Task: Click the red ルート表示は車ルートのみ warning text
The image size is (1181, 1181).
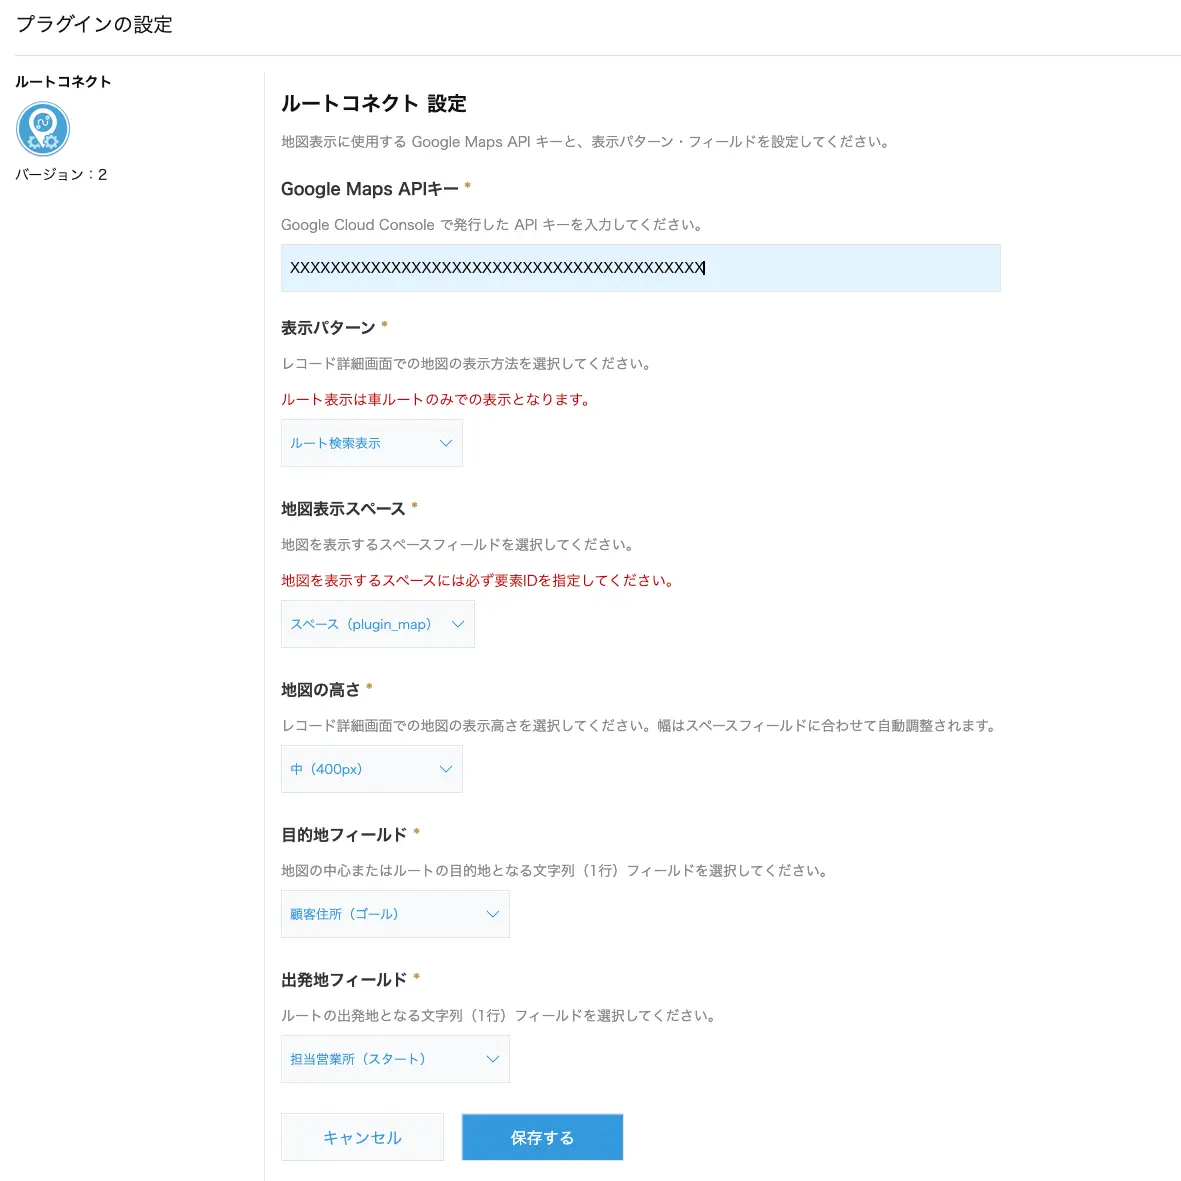Action: tap(436, 399)
